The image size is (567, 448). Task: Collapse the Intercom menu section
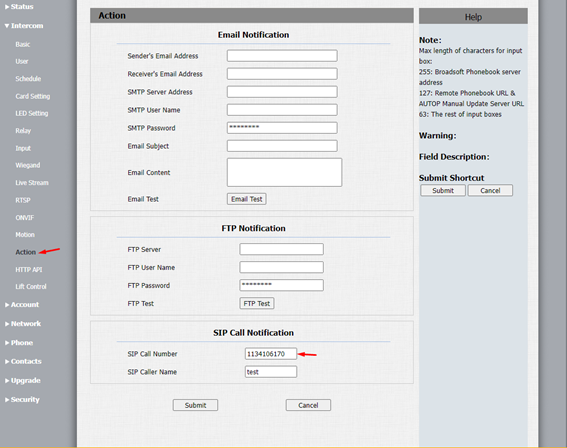point(24,26)
